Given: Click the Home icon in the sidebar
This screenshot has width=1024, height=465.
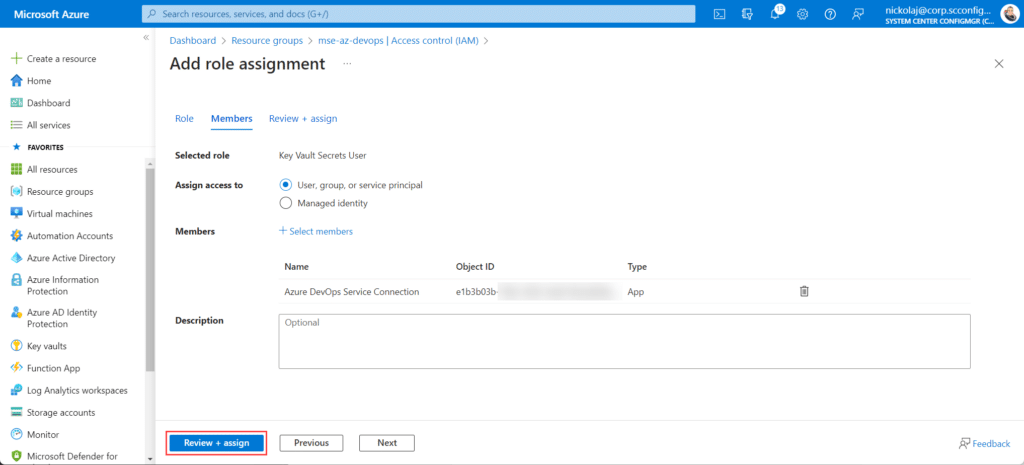Looking at the screenshot, I should point(17,81).
